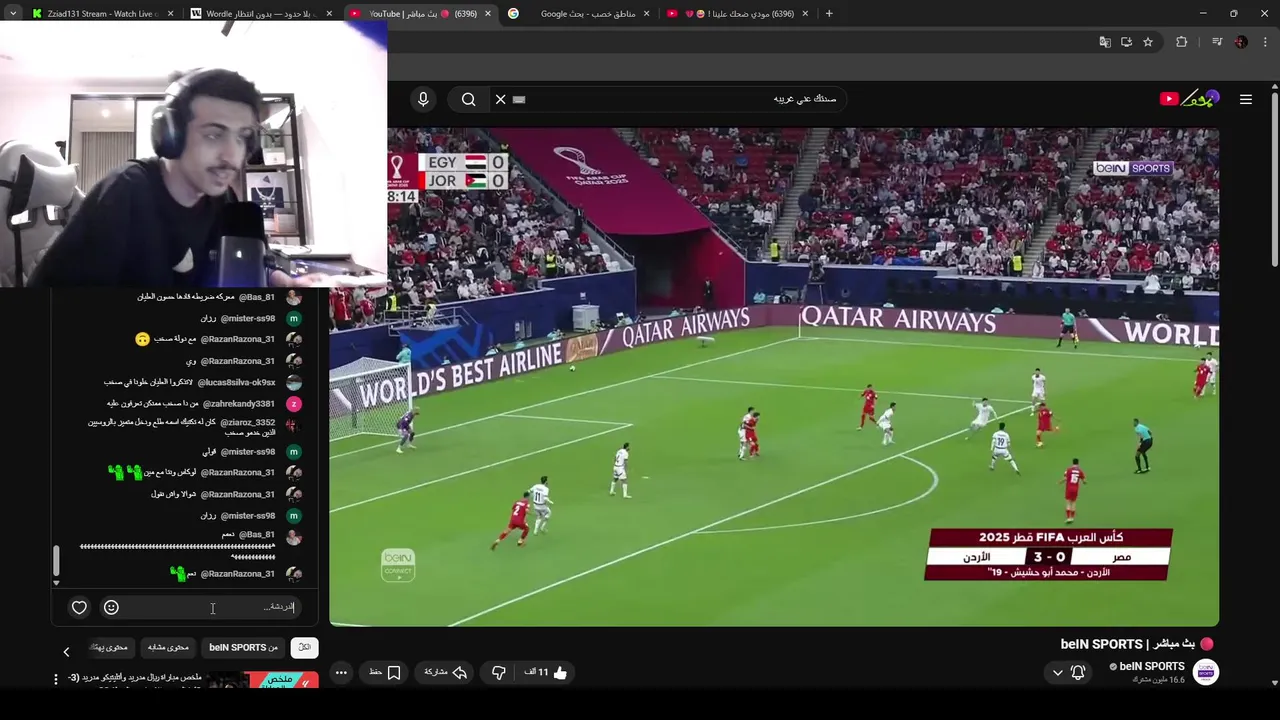
Task: Clear the YouTube search box with X
Action: pyautogui.click(x=500, y=99)
